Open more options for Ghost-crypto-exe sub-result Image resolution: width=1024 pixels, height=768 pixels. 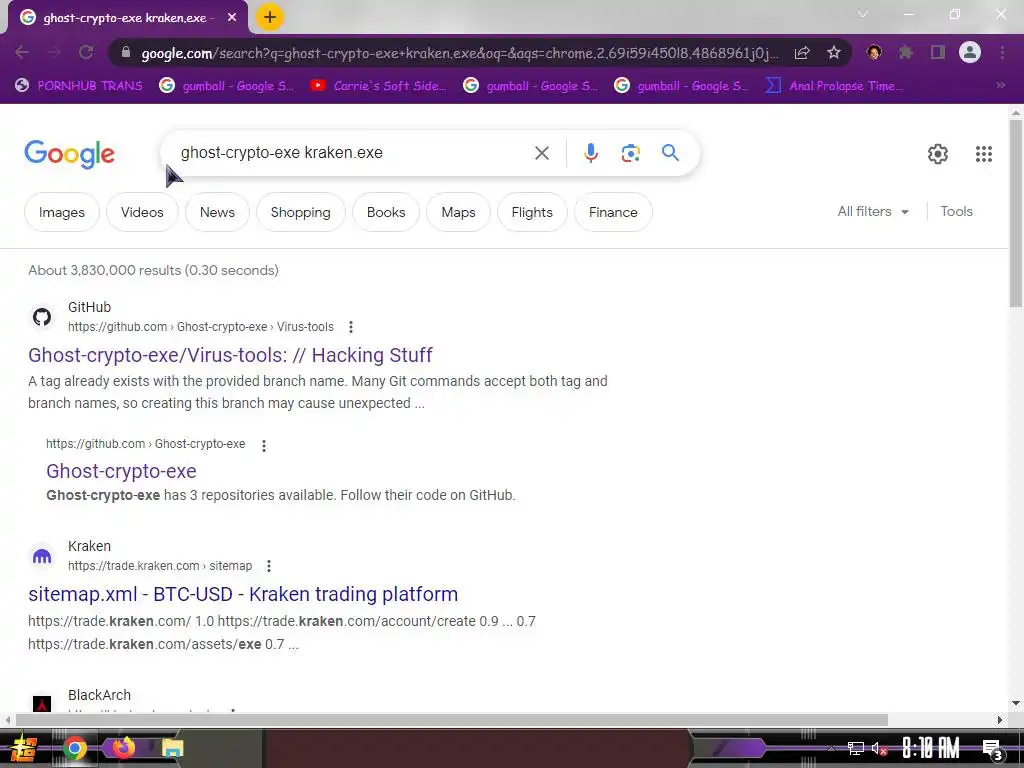pyautogui.click(x=264, y=445)
